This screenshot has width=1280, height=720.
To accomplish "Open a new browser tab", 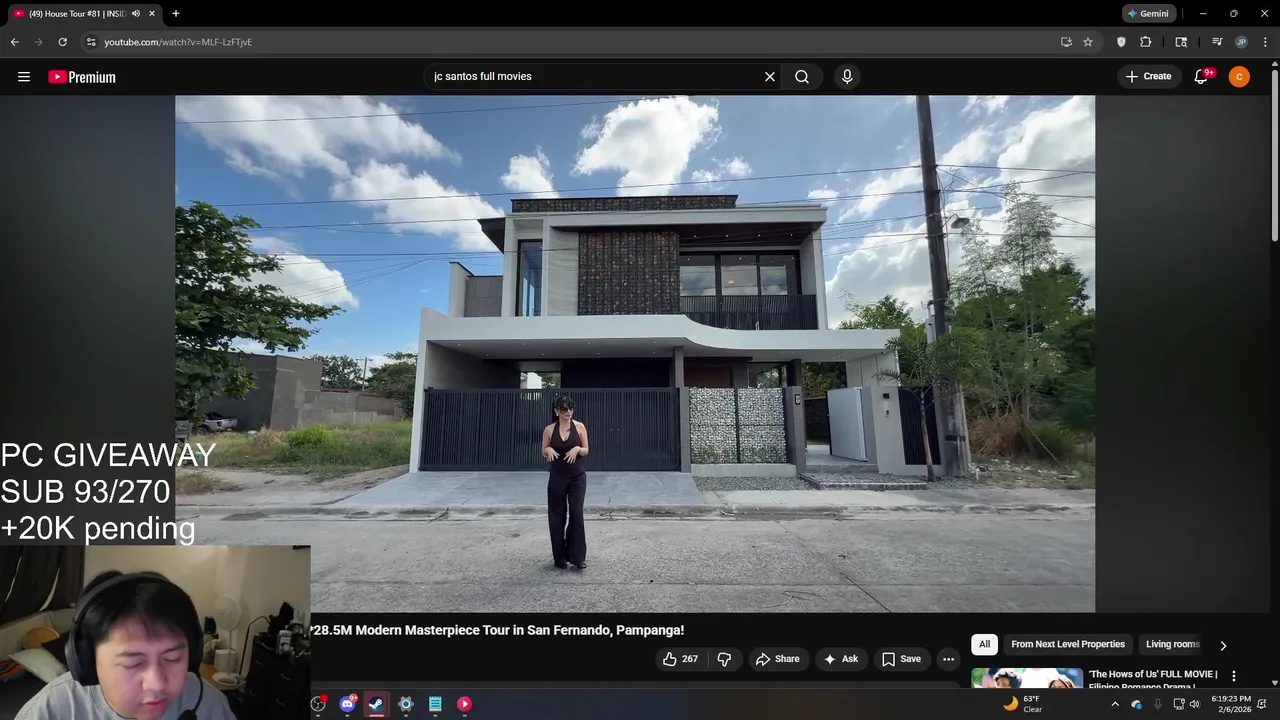I will (x=176, y=14).
